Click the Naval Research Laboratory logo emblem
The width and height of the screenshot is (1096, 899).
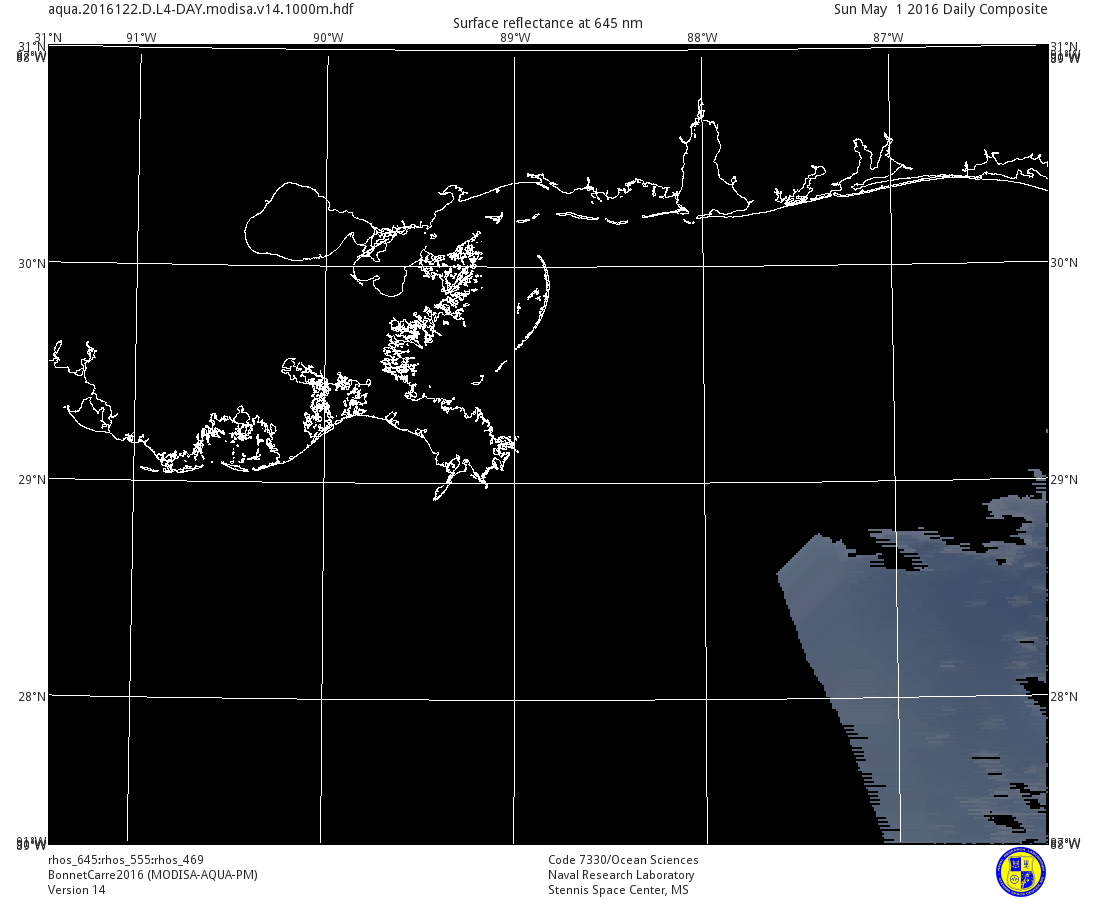click(1020, 871)
